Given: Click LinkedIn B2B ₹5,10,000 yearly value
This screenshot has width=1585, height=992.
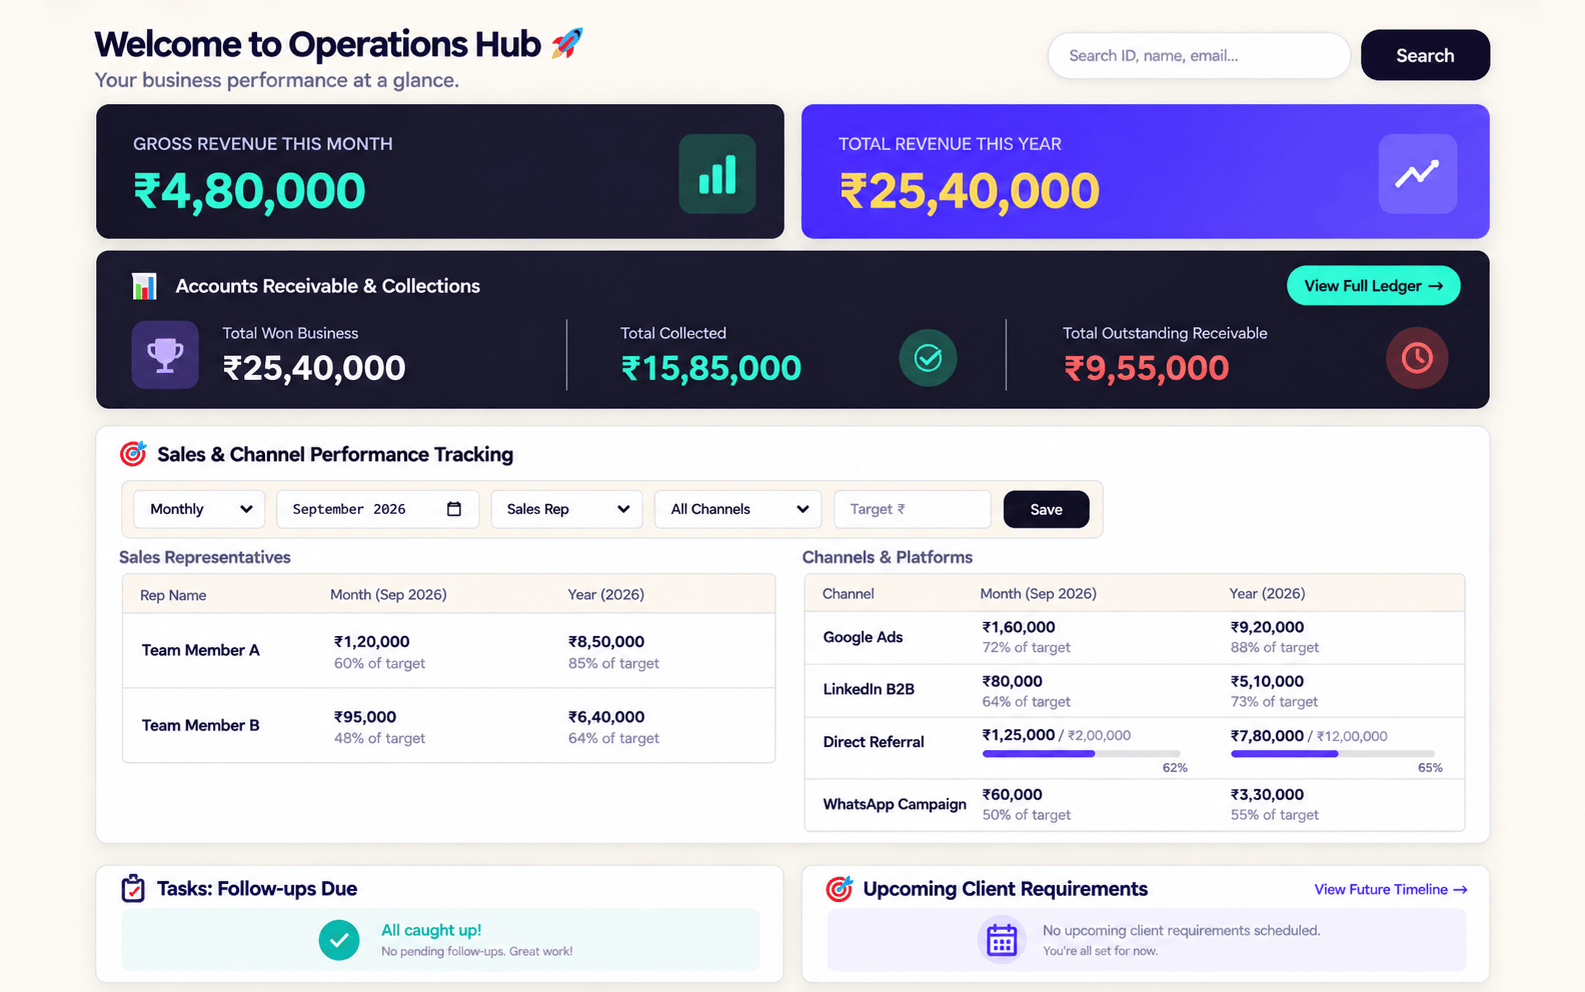Looking at the screenshot, I should [x=1267, y=681].
